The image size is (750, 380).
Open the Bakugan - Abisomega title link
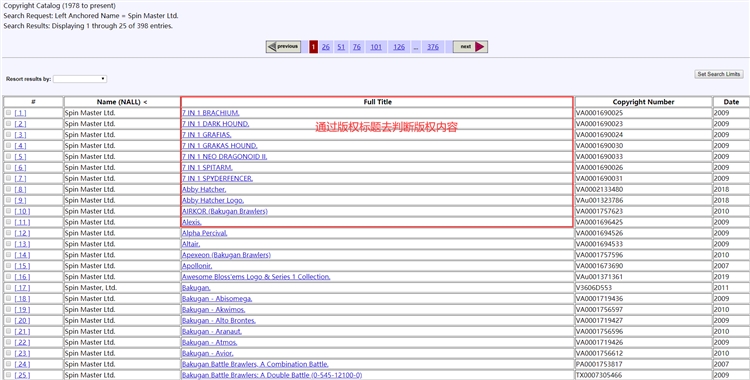click(217, 299)
